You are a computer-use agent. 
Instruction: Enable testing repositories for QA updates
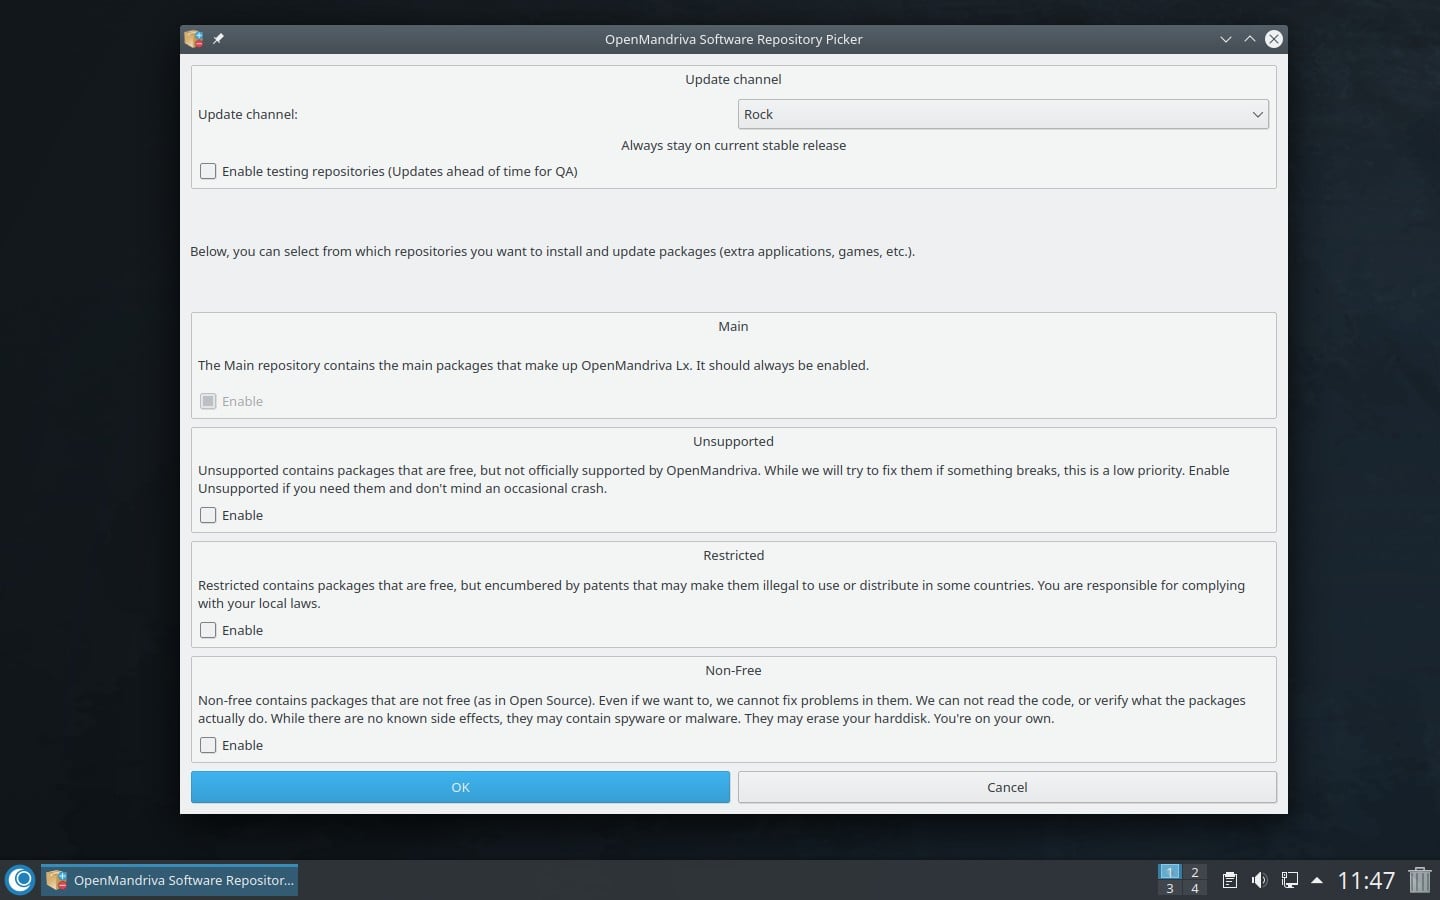pyautogui.click(x=208, y=171)
